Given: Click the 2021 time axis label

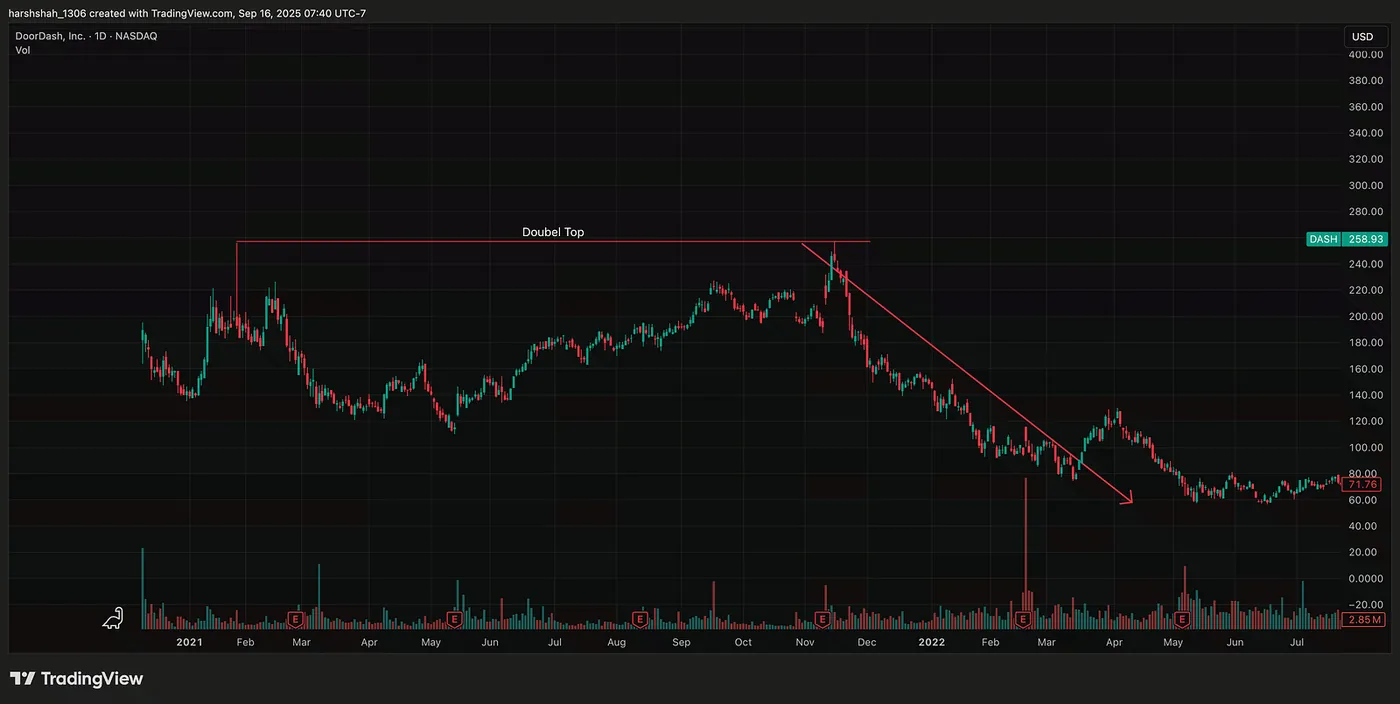Looking at the screenshot, I should pyautogui.click(x=189, y=642).
